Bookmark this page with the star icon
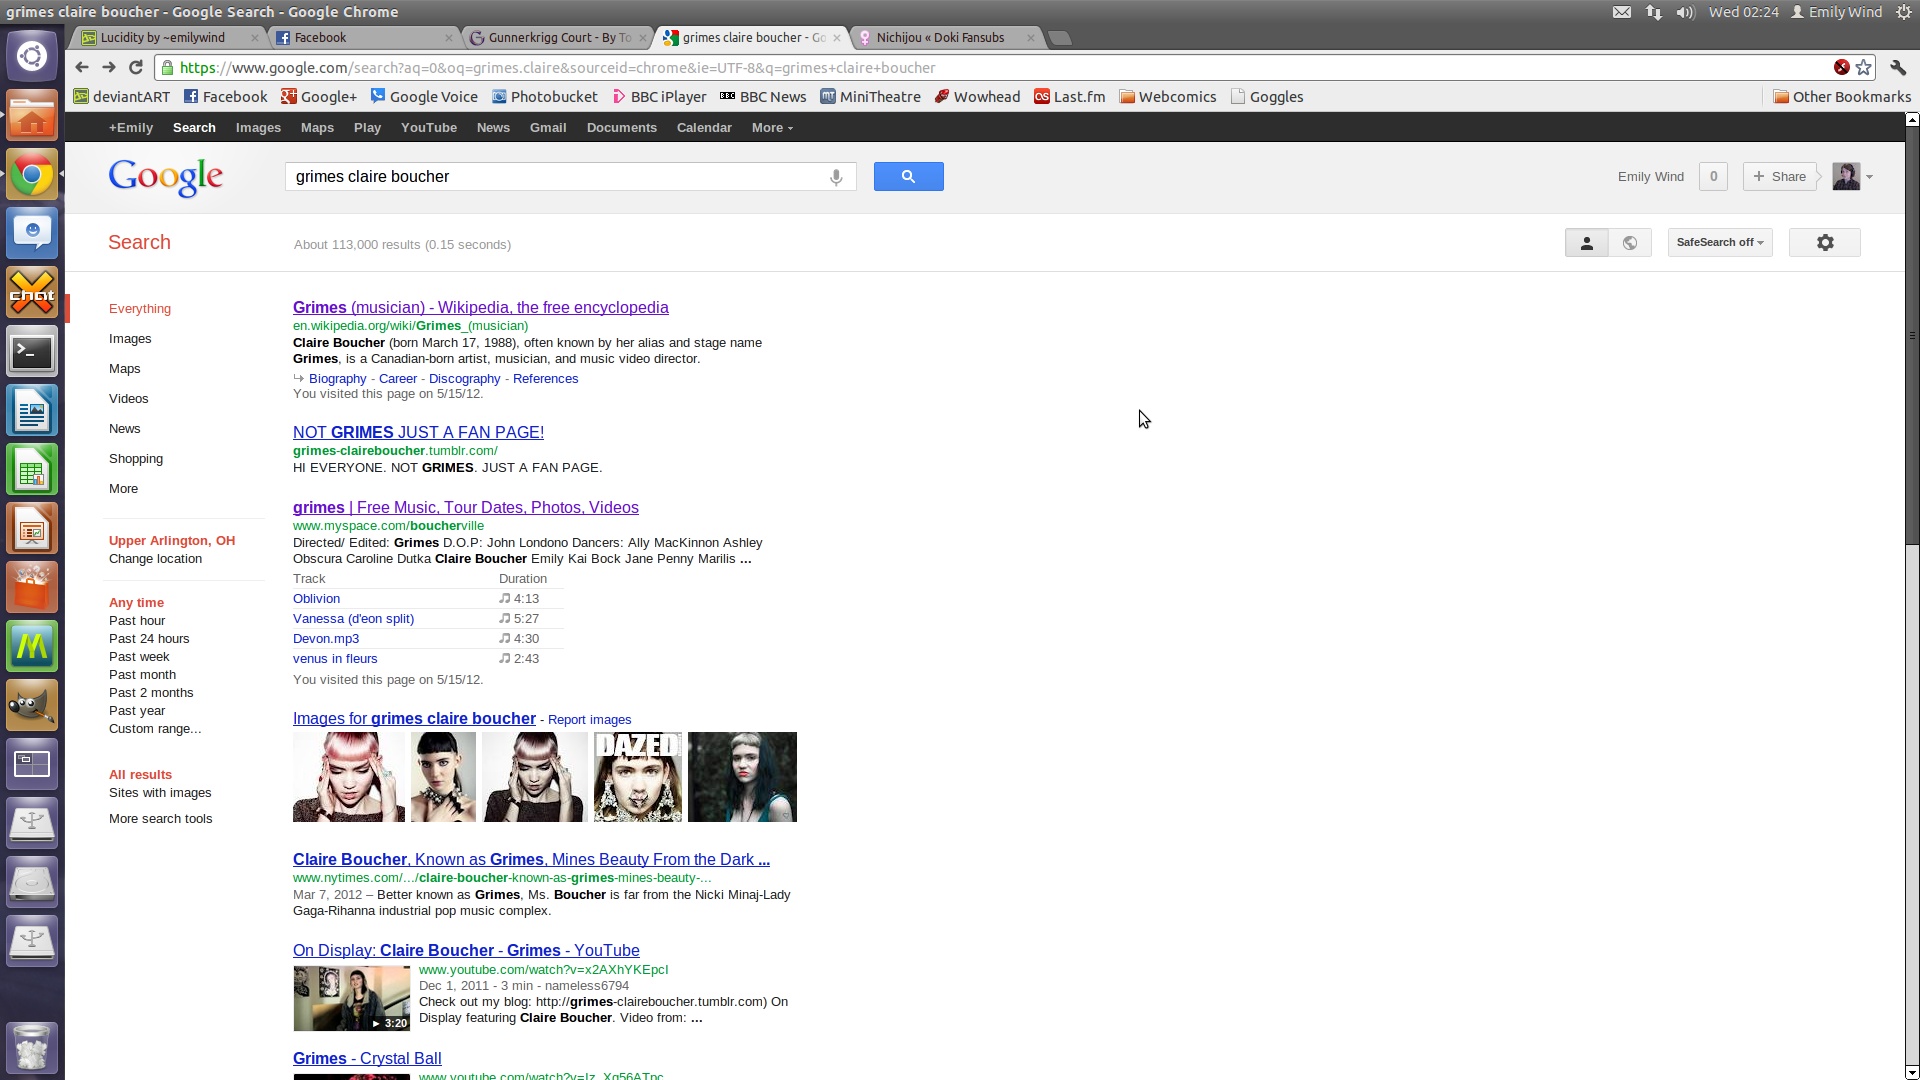The height and width of the screenshot is (1080, 1920). (x=1864, y=68)
